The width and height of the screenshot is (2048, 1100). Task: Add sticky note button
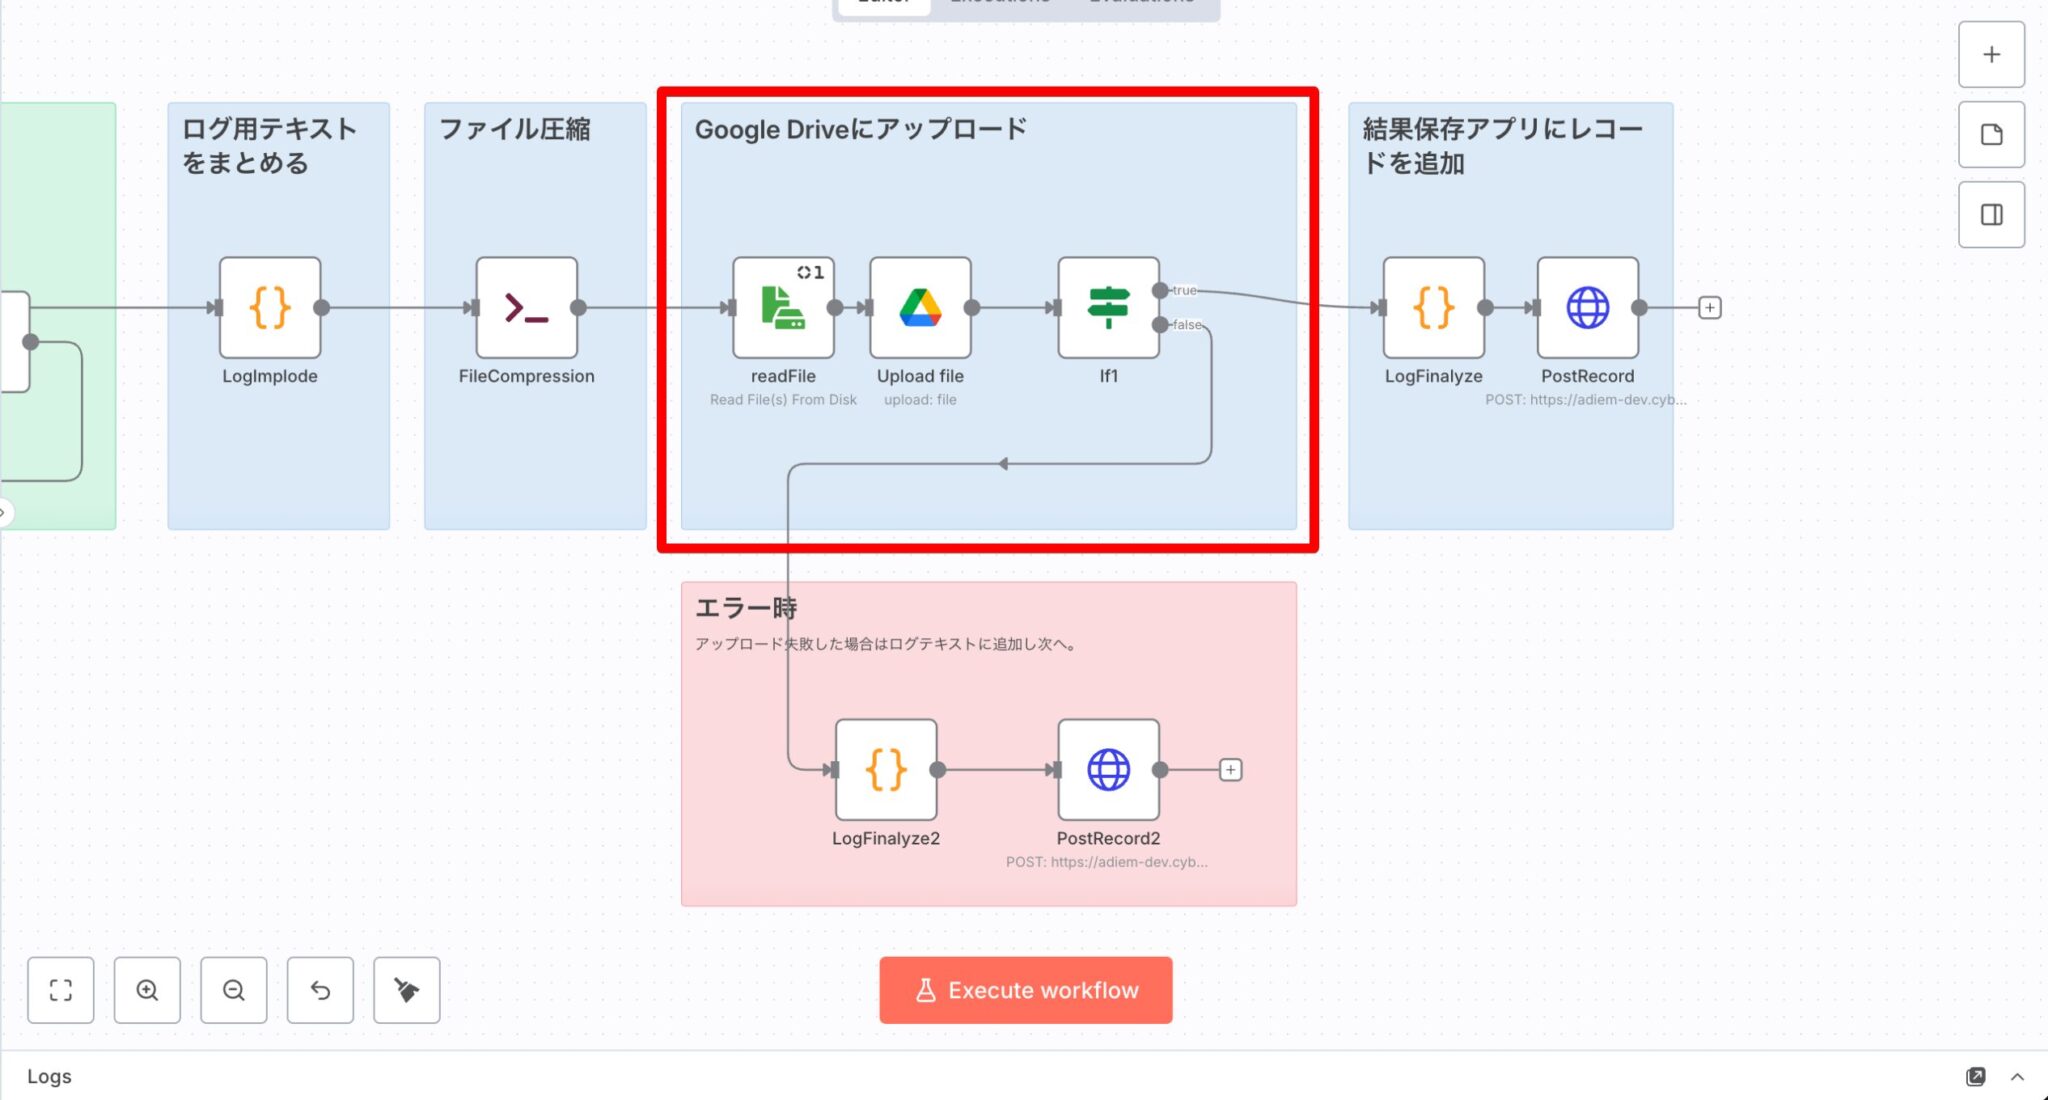point(1991,134)
